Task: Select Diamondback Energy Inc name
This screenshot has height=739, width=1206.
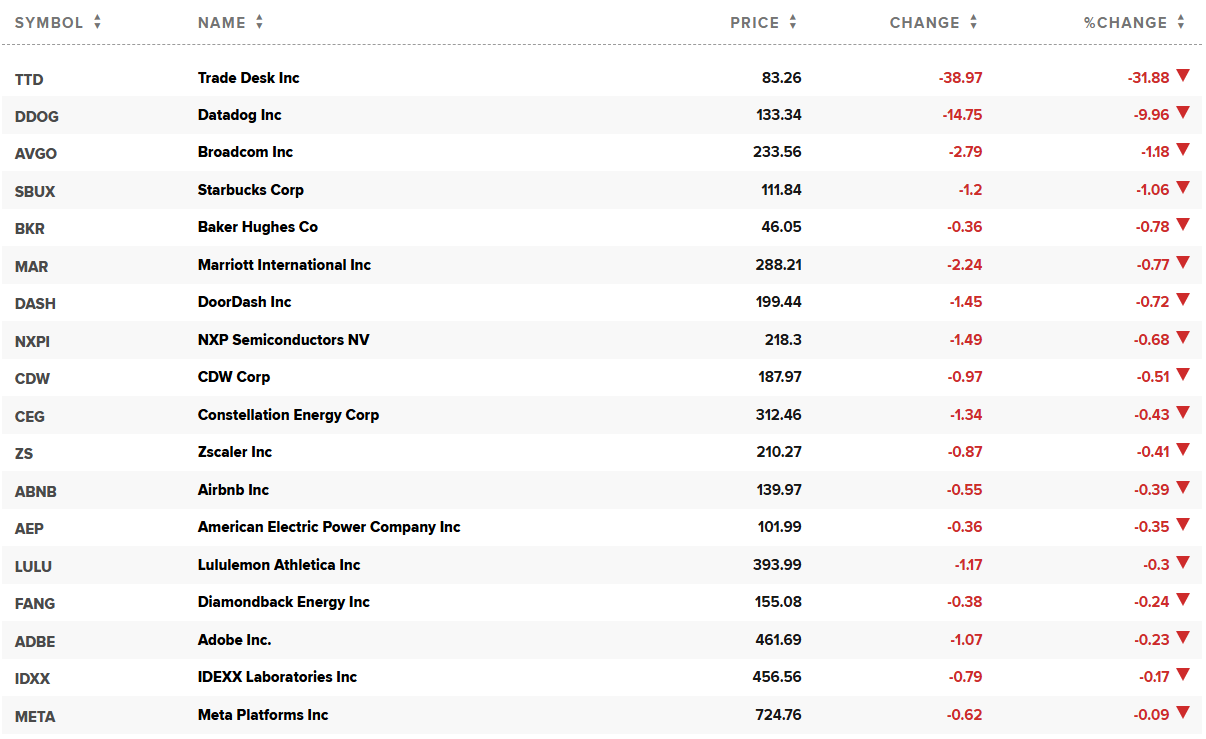Action: coord(284,602)
